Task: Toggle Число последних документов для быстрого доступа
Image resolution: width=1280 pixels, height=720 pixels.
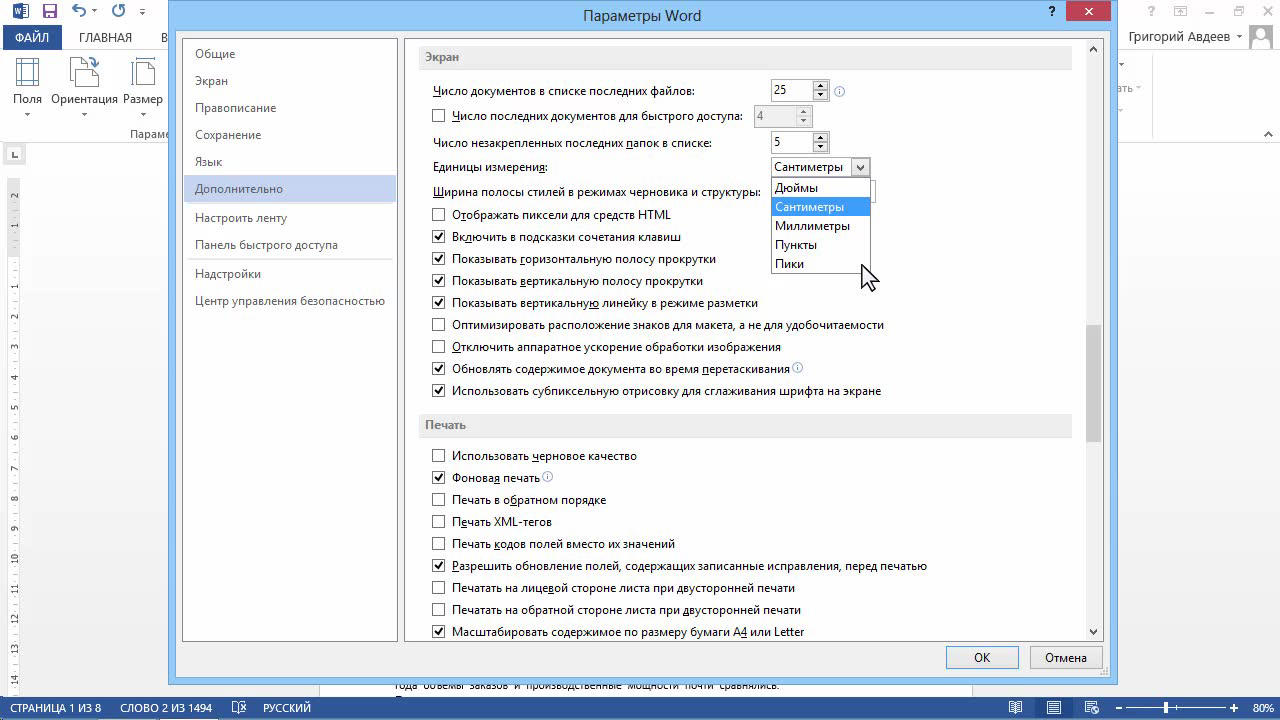Action: 439,116
